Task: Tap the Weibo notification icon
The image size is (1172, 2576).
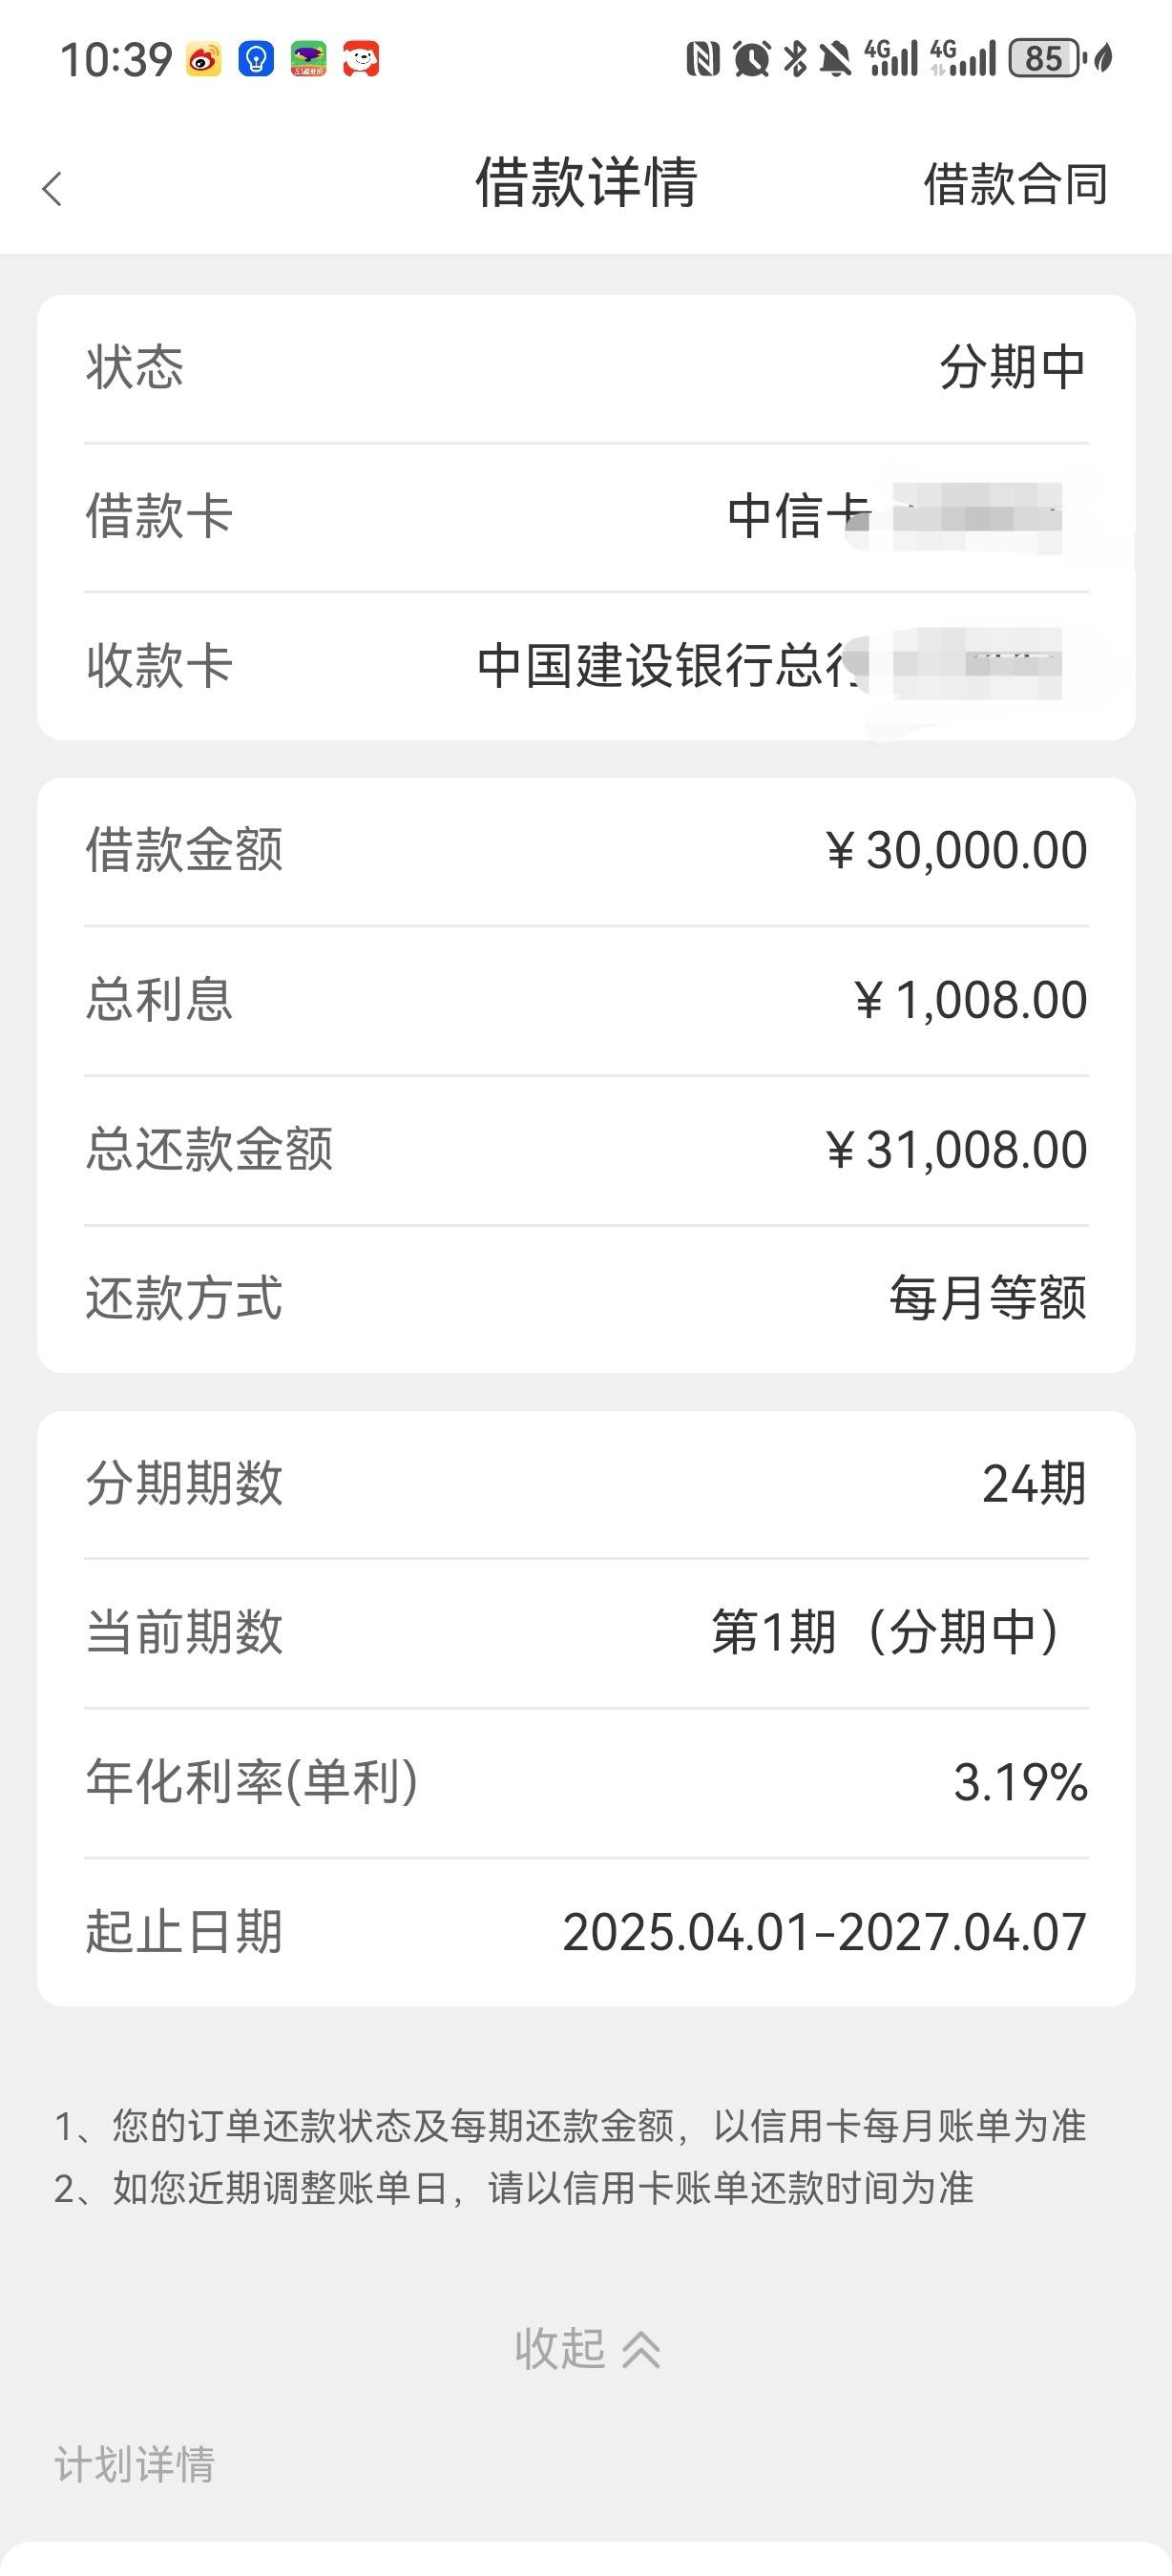Action: pos(204,59)
